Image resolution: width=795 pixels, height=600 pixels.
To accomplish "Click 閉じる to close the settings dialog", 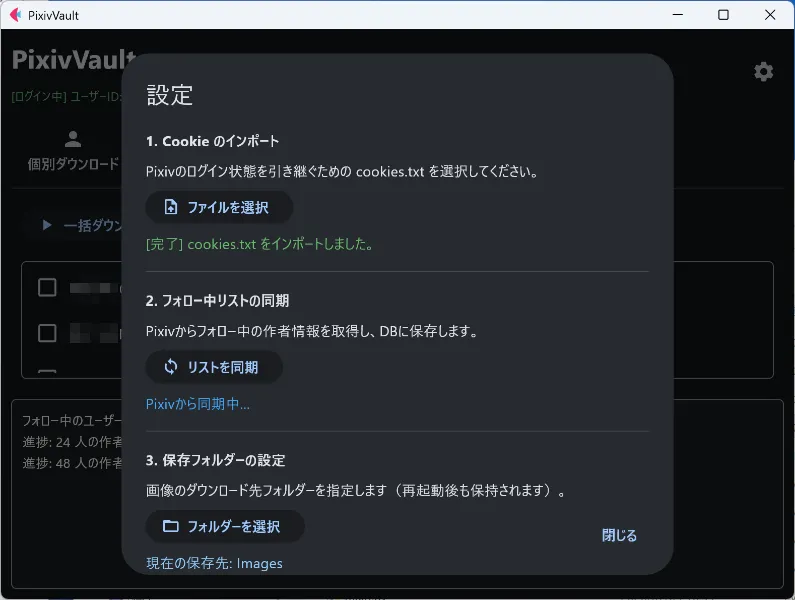I will tap(619, 535).
